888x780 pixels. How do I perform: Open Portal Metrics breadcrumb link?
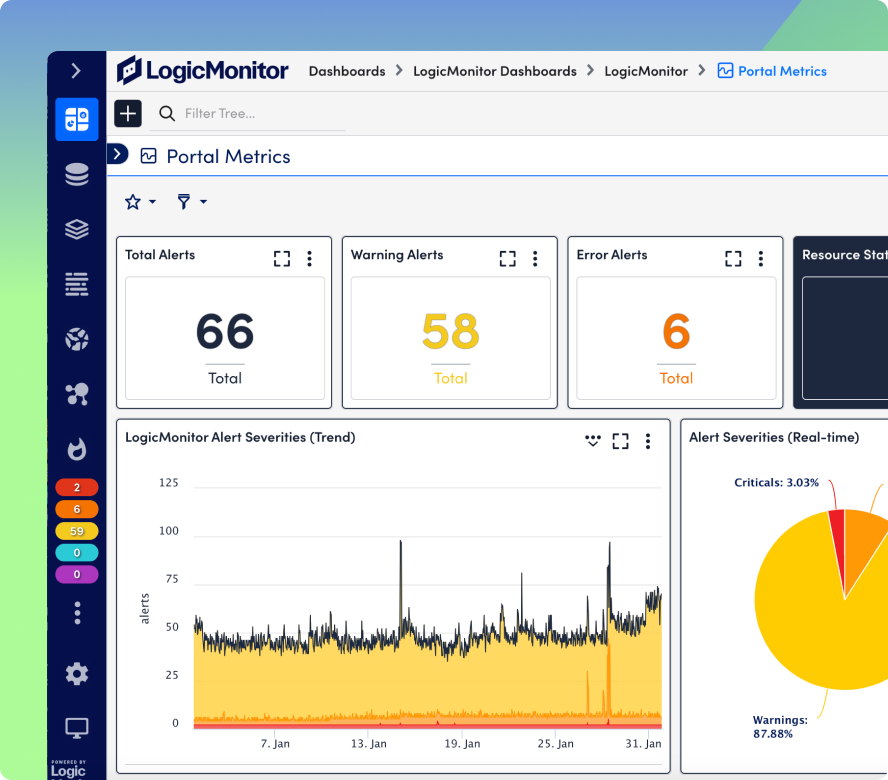pyautogui.click(x=772, y=71)
